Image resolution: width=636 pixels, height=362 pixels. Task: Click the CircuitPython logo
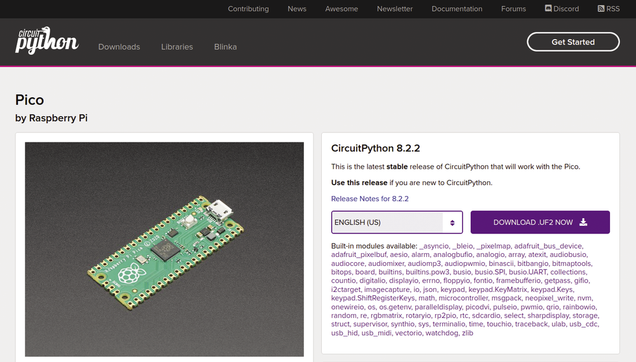pyautogui.click(x=47, y=40)
